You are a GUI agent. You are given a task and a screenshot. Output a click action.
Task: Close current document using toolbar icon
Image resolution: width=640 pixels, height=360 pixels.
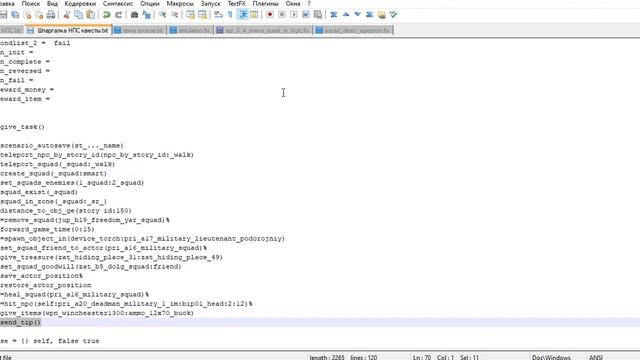27,15
